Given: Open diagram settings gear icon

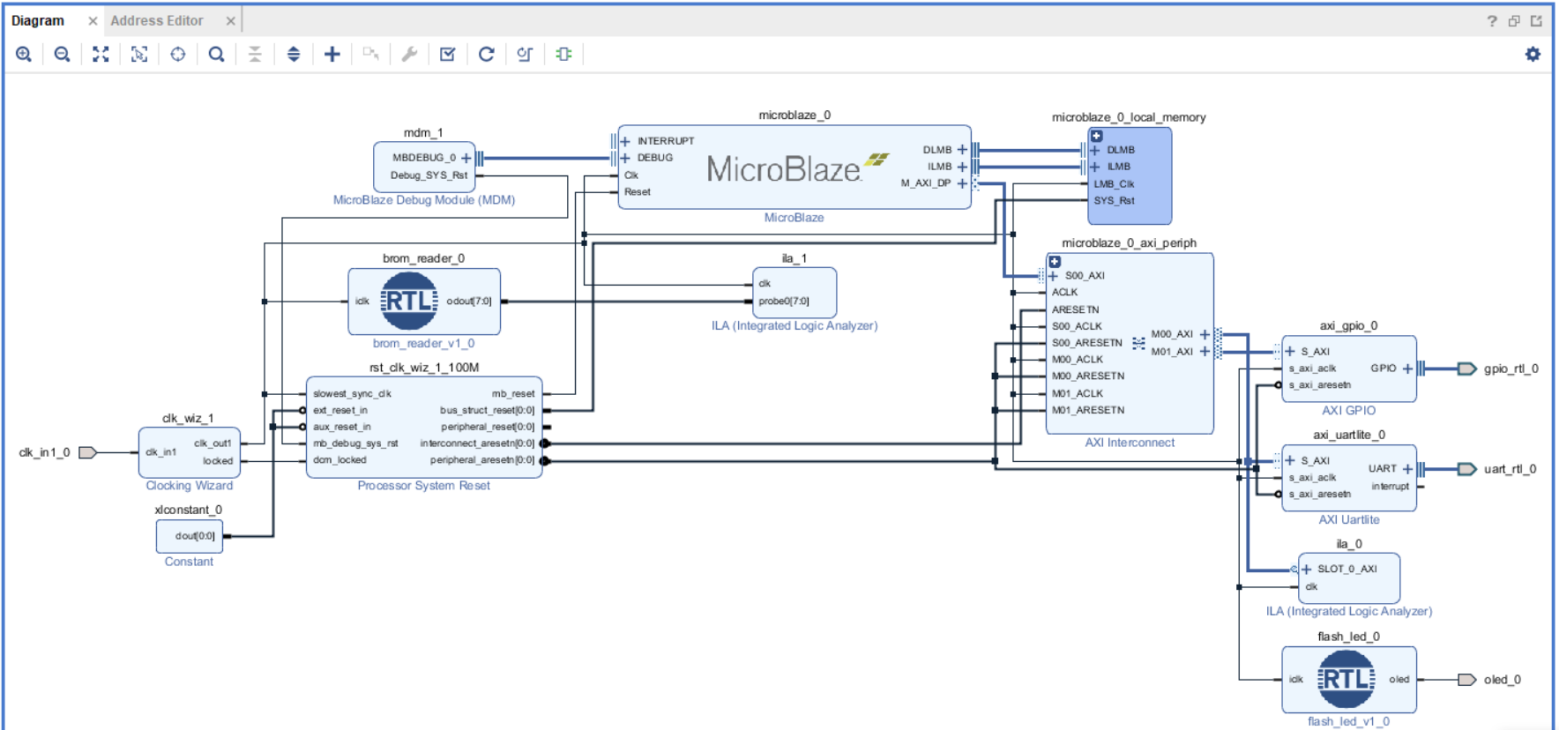Looking at the screenshot, I should pos(1532,55).
